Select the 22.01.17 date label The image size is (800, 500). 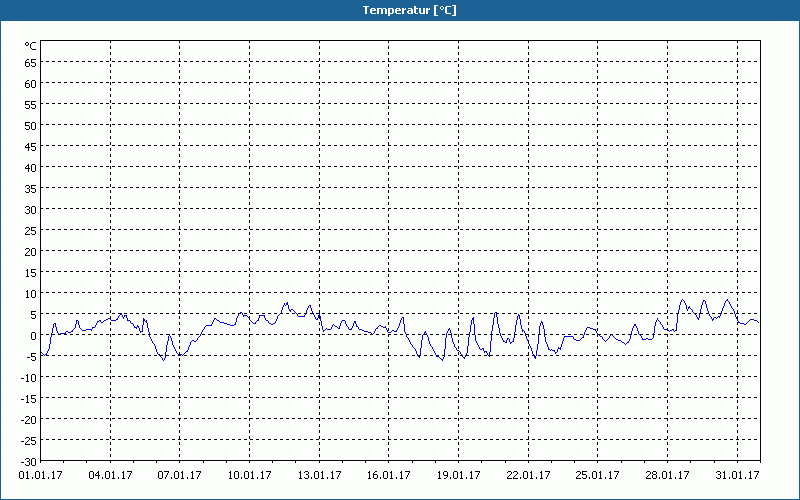[527, 476]
